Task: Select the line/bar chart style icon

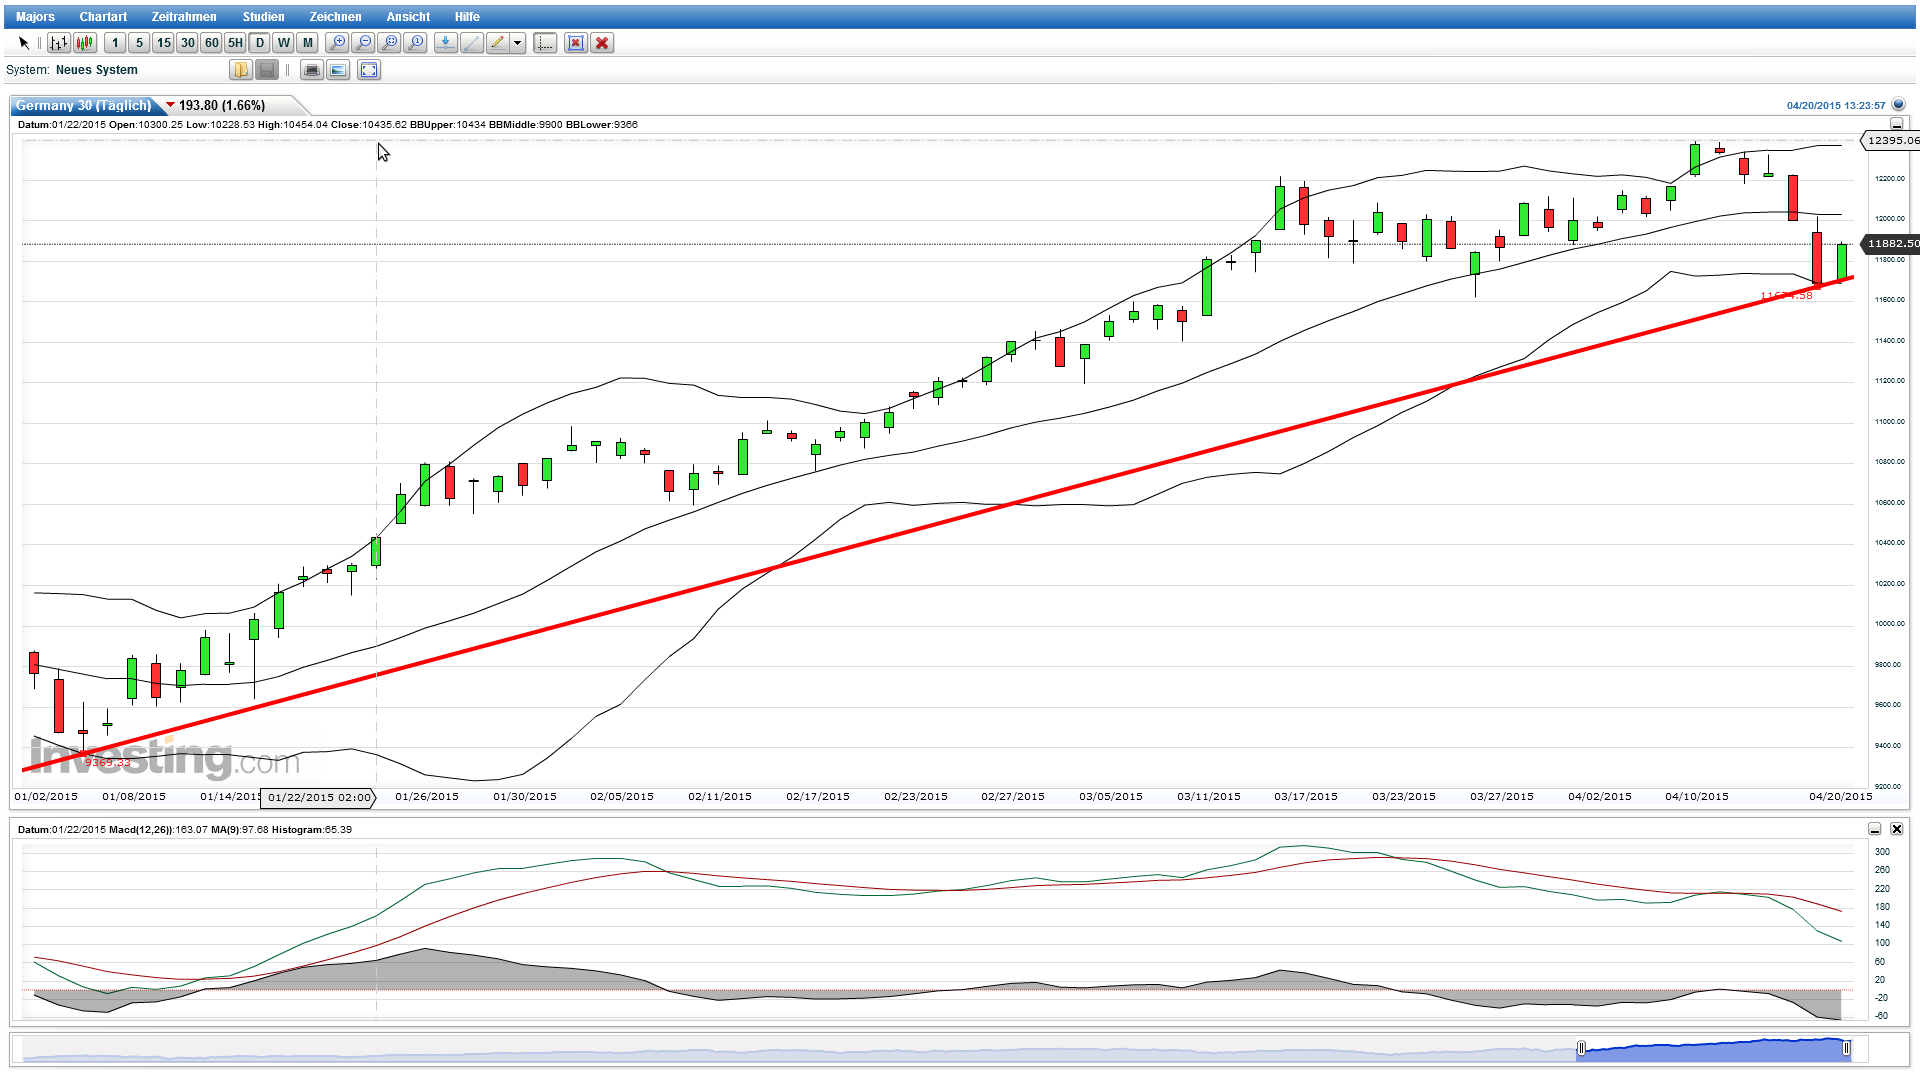Action: pos(59,43)
